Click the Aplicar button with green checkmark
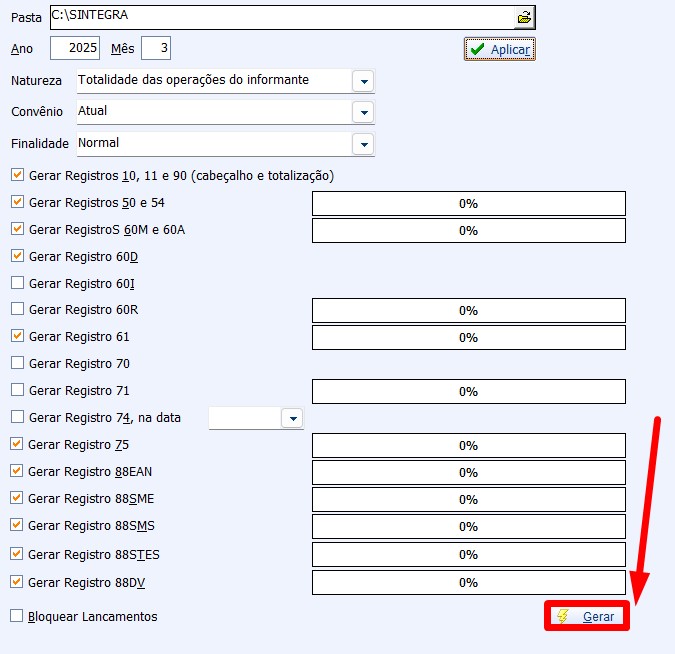 coord(500,49)
